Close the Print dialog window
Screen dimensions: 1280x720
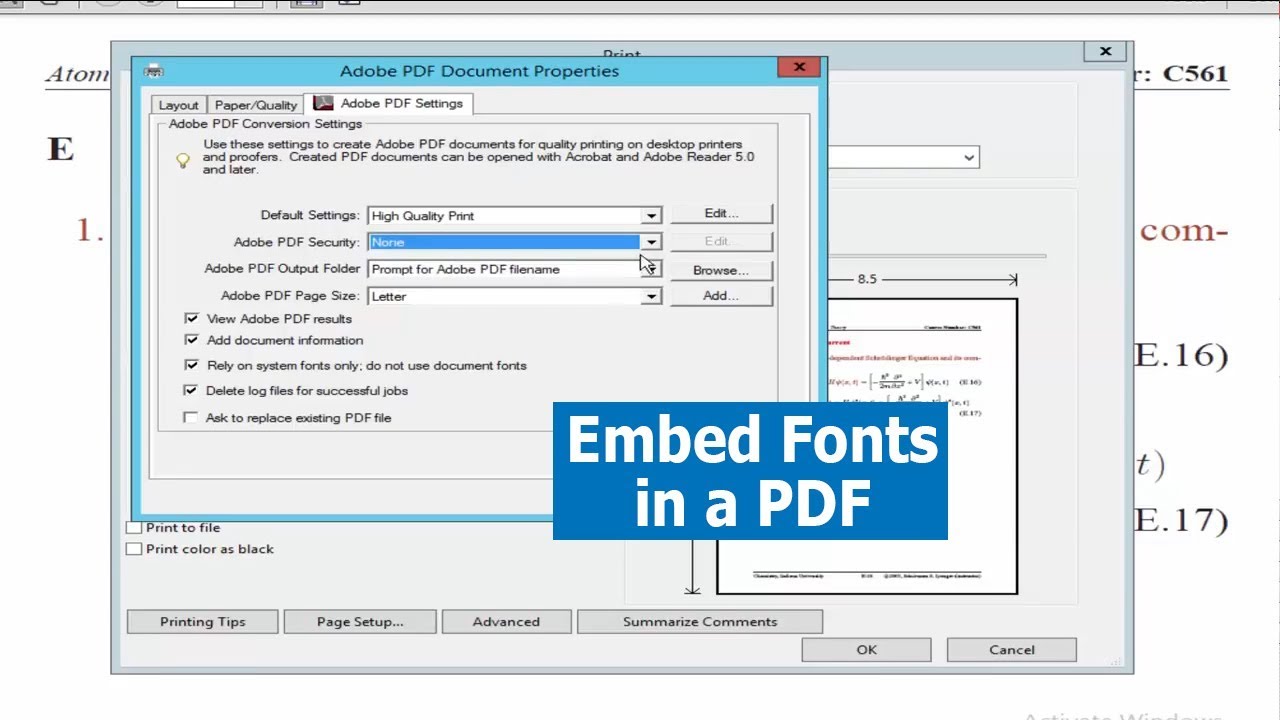[x=1105, y=52]
